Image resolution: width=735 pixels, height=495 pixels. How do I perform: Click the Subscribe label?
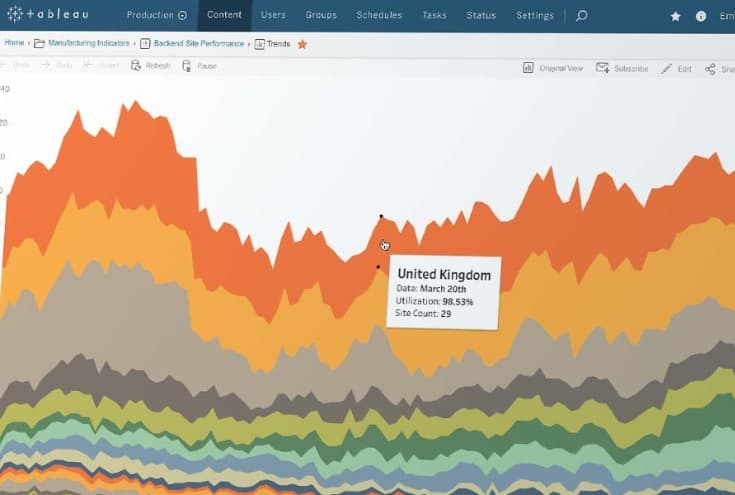pyautogui.click(x=631, y=69)
